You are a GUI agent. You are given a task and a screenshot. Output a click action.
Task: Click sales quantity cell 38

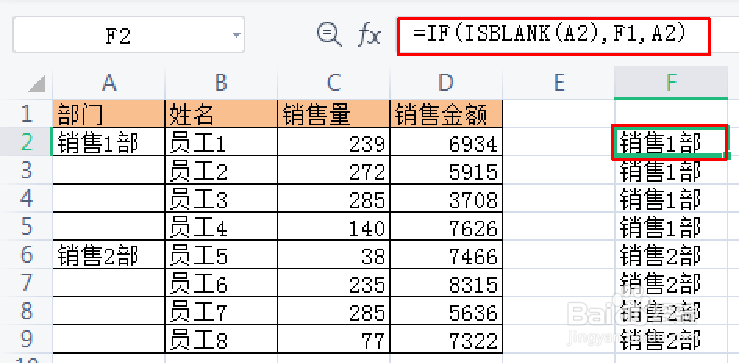334,255
